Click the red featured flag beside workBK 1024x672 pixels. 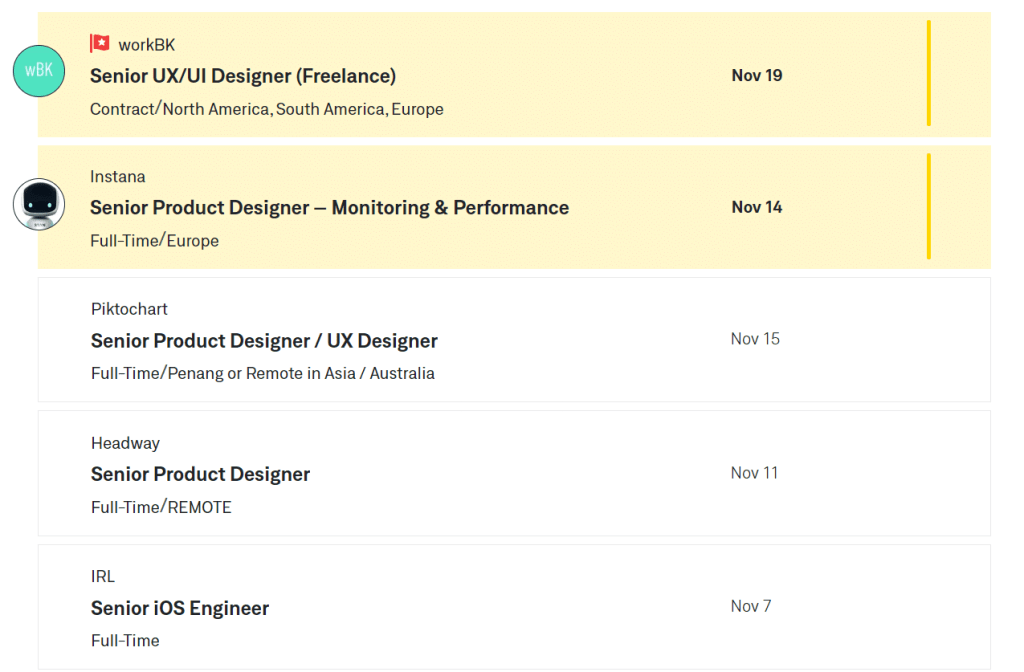pyautogui.click(x=99, y=43)
